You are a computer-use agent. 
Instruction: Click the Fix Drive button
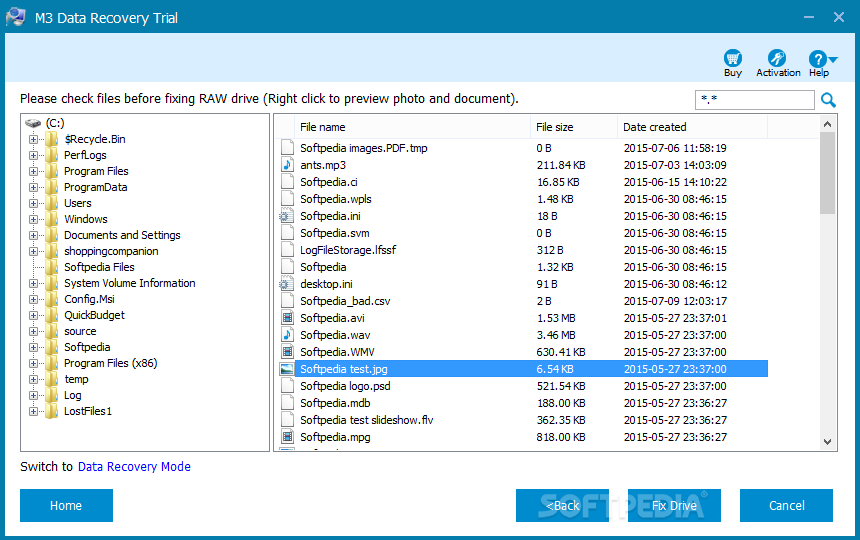[x=674, y=505]
